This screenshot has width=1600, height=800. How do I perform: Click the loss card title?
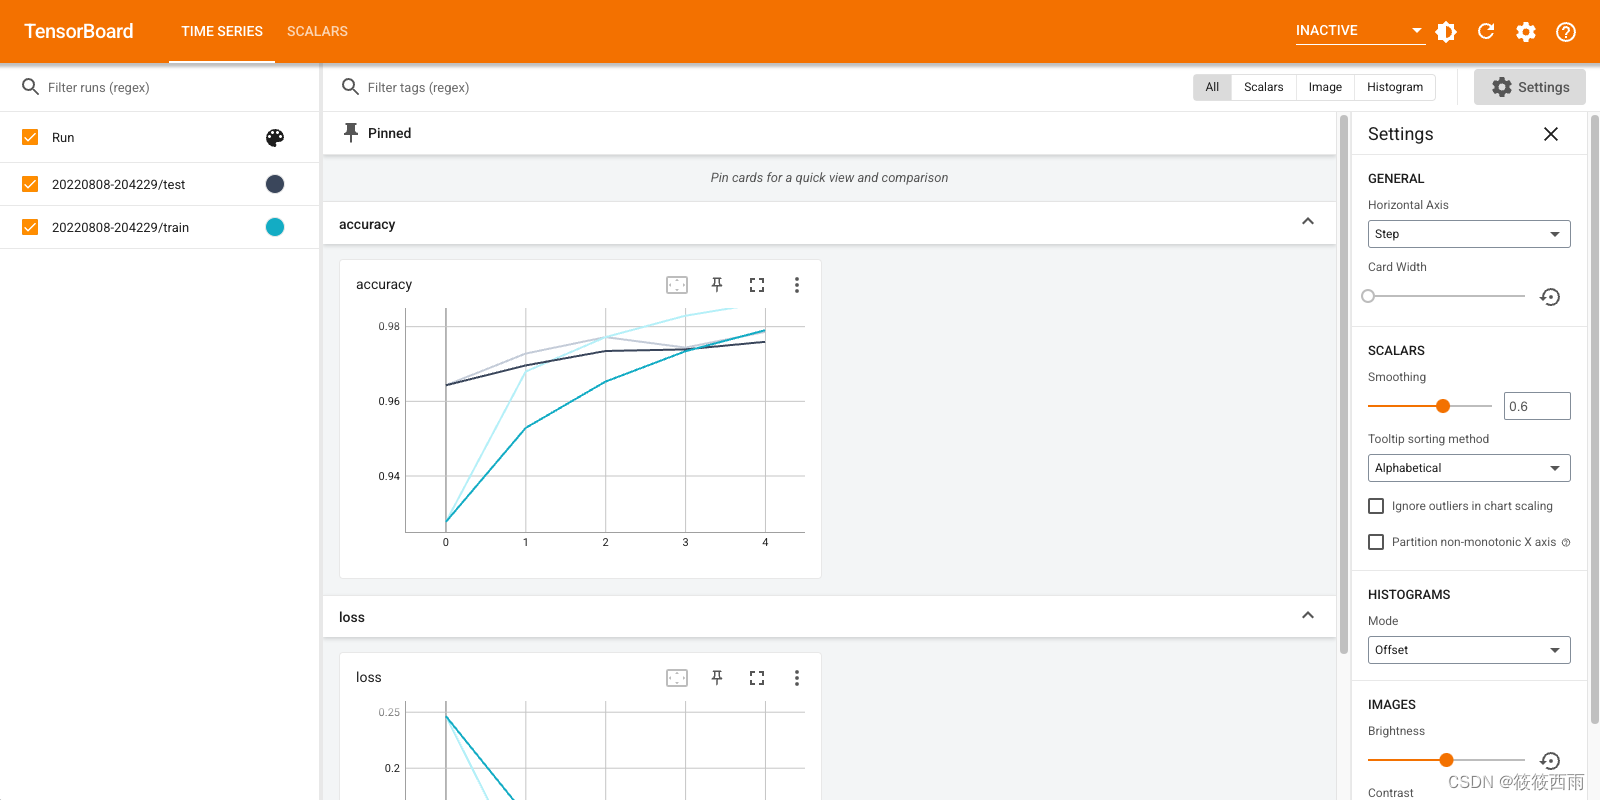[369, 678]
